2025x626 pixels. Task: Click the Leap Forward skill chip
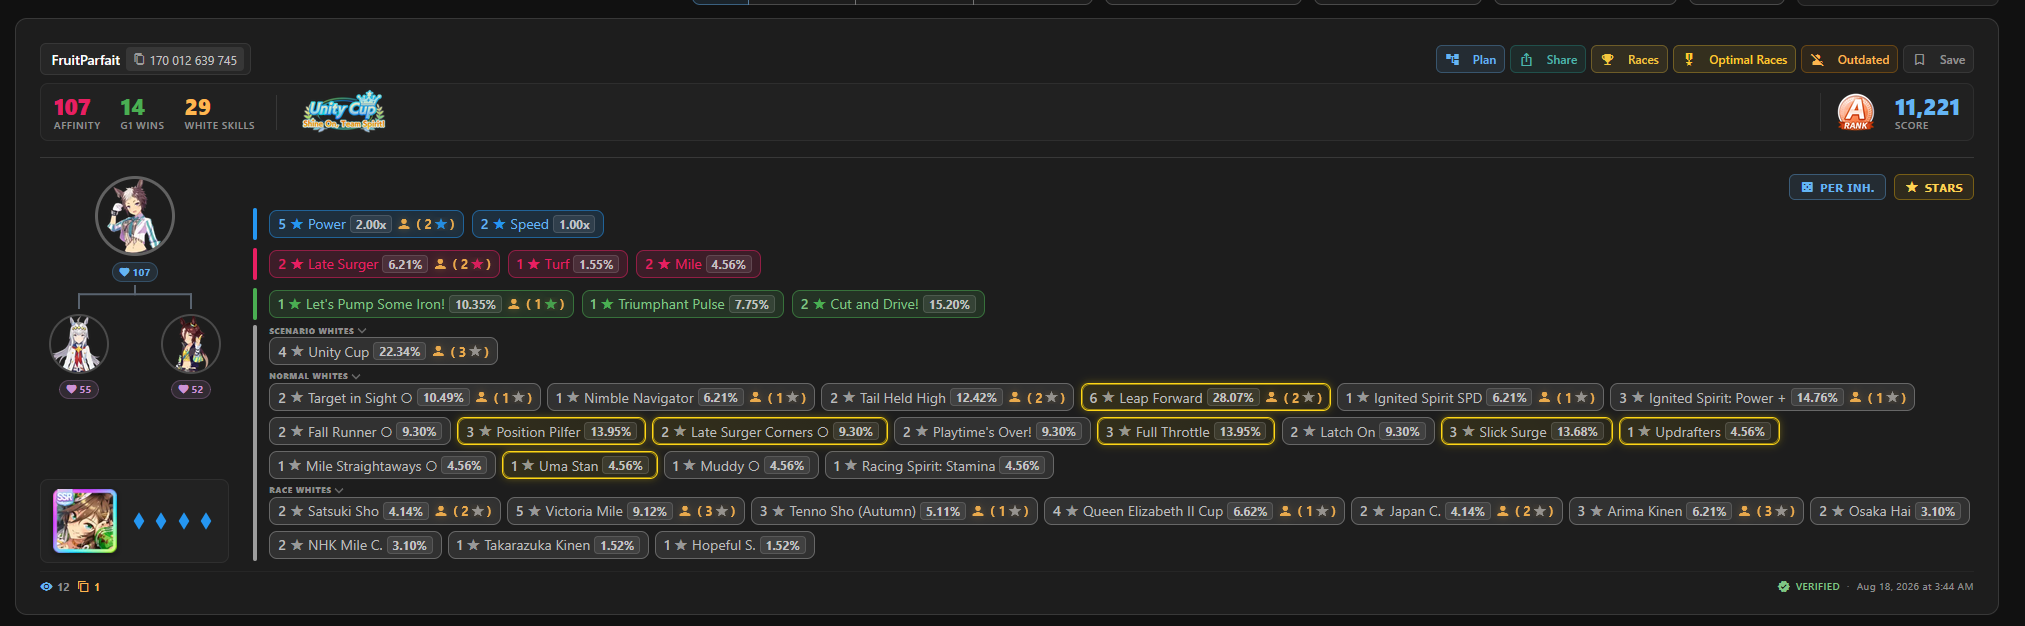point(1206,398)
